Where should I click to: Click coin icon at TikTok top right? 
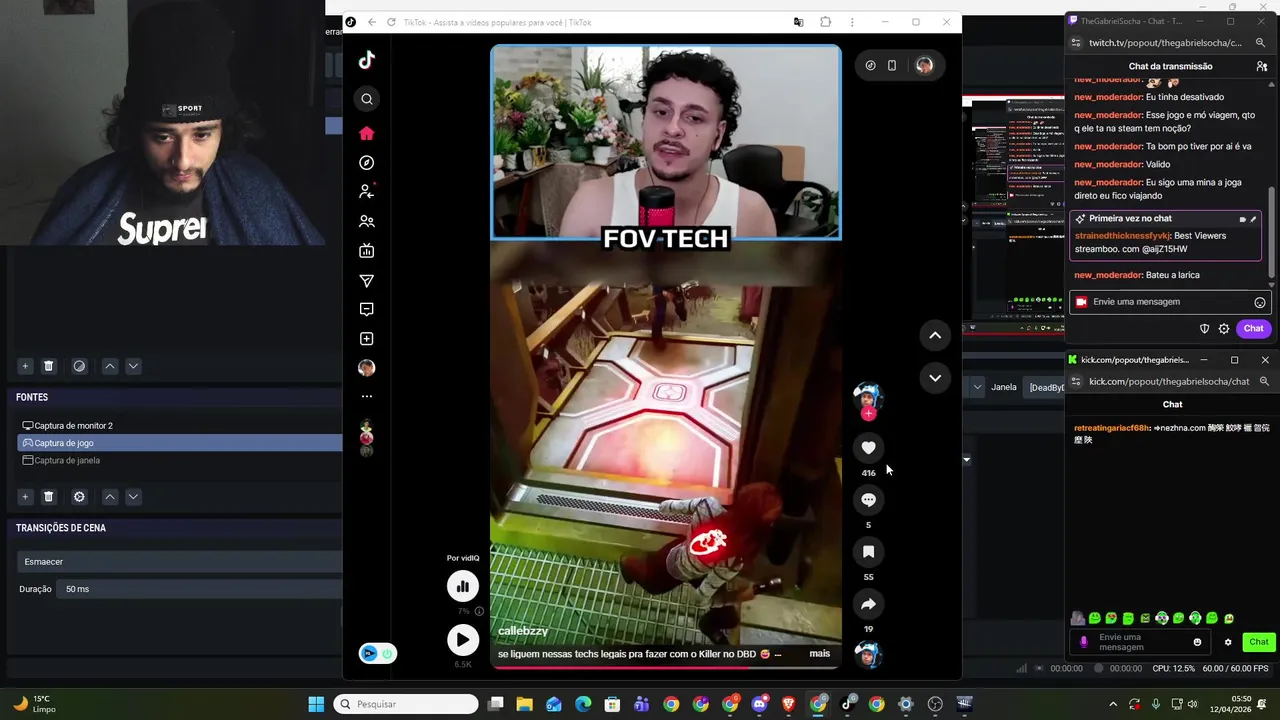[870, 65]
